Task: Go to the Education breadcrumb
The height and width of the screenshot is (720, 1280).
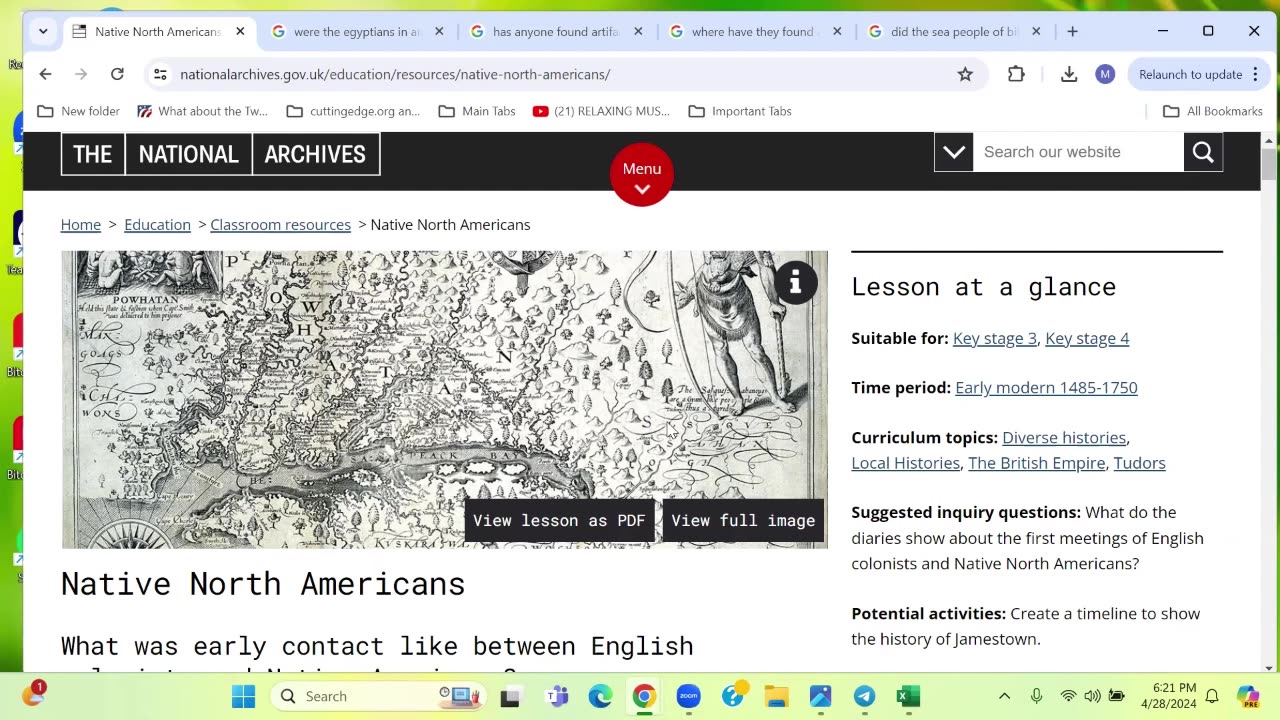Action: pyautogui.click(x=157, y=224)
